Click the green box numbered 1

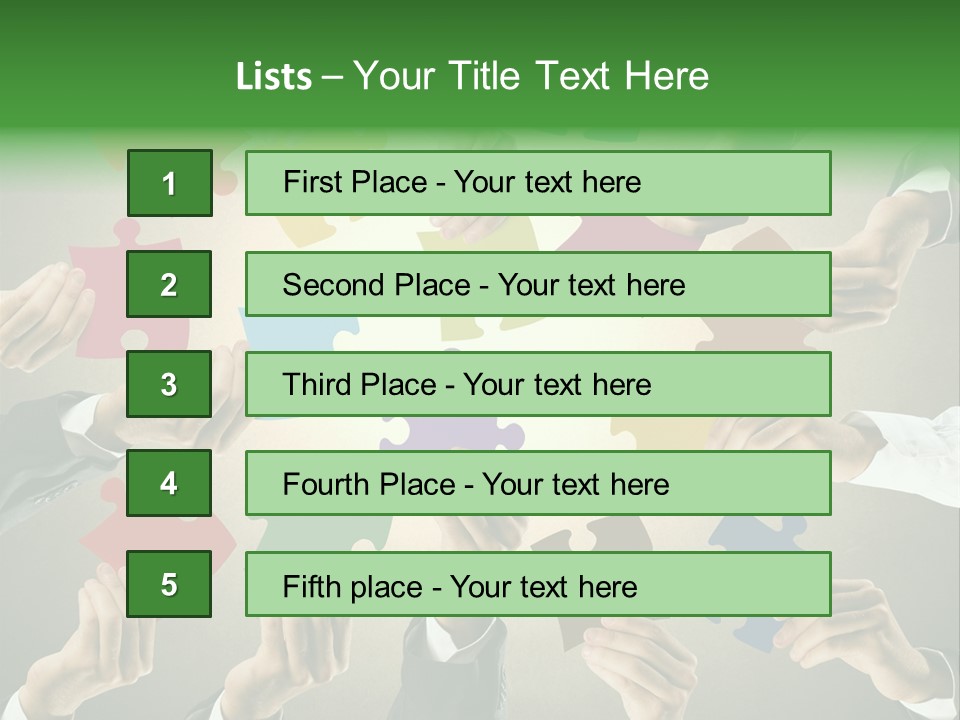tap(169, 183)
